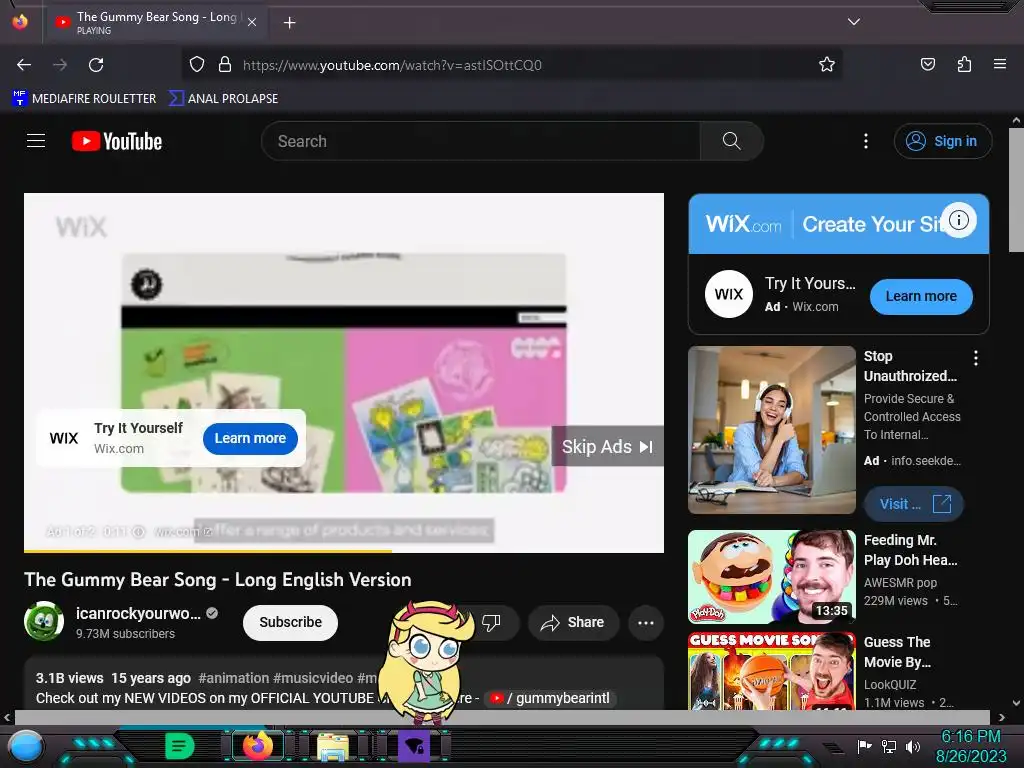
Task: Open File Explorer from taskbar
Action: pos(333,747)
